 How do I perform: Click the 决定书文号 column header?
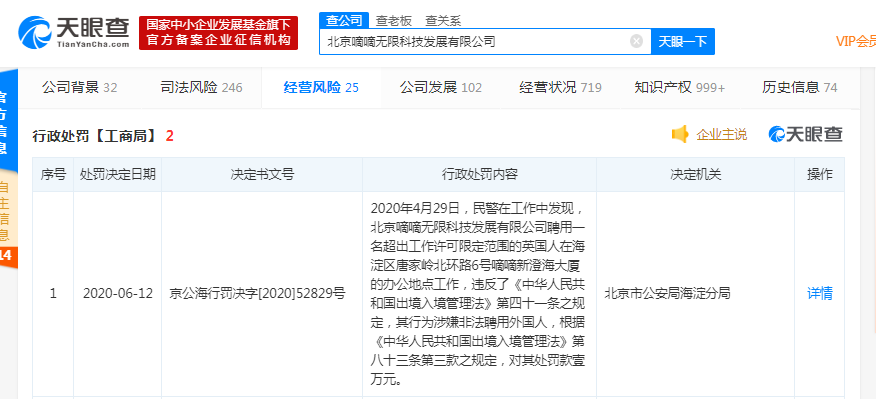click(262, 174)
